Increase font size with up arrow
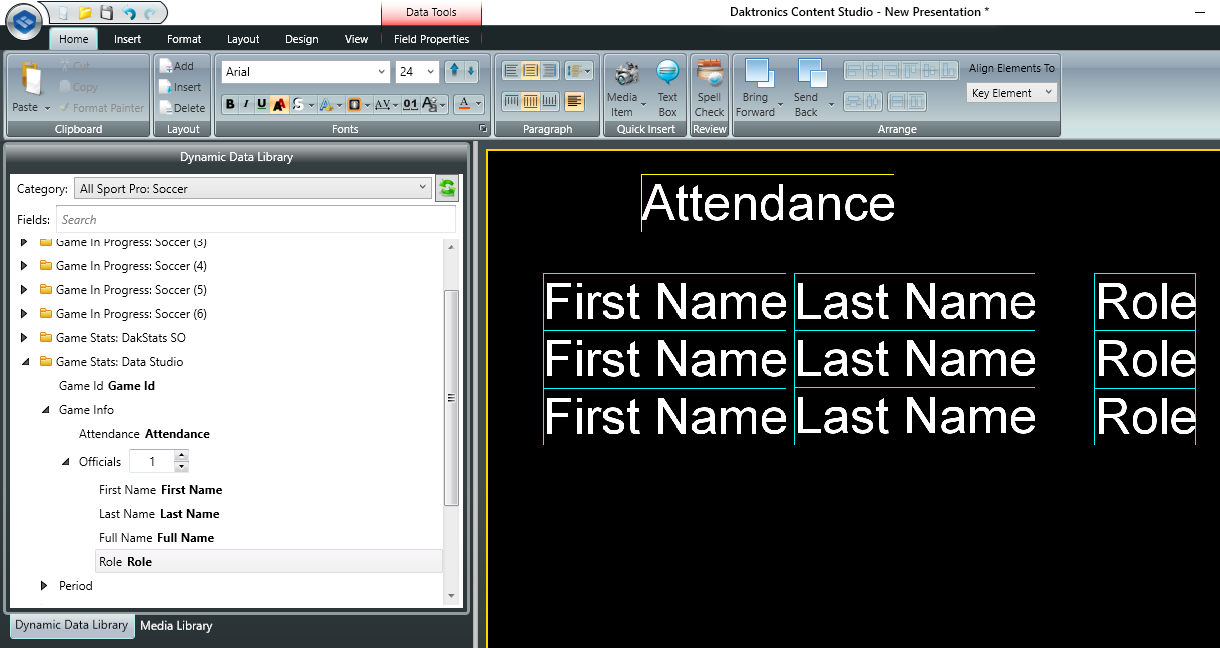 pos(453,71)
